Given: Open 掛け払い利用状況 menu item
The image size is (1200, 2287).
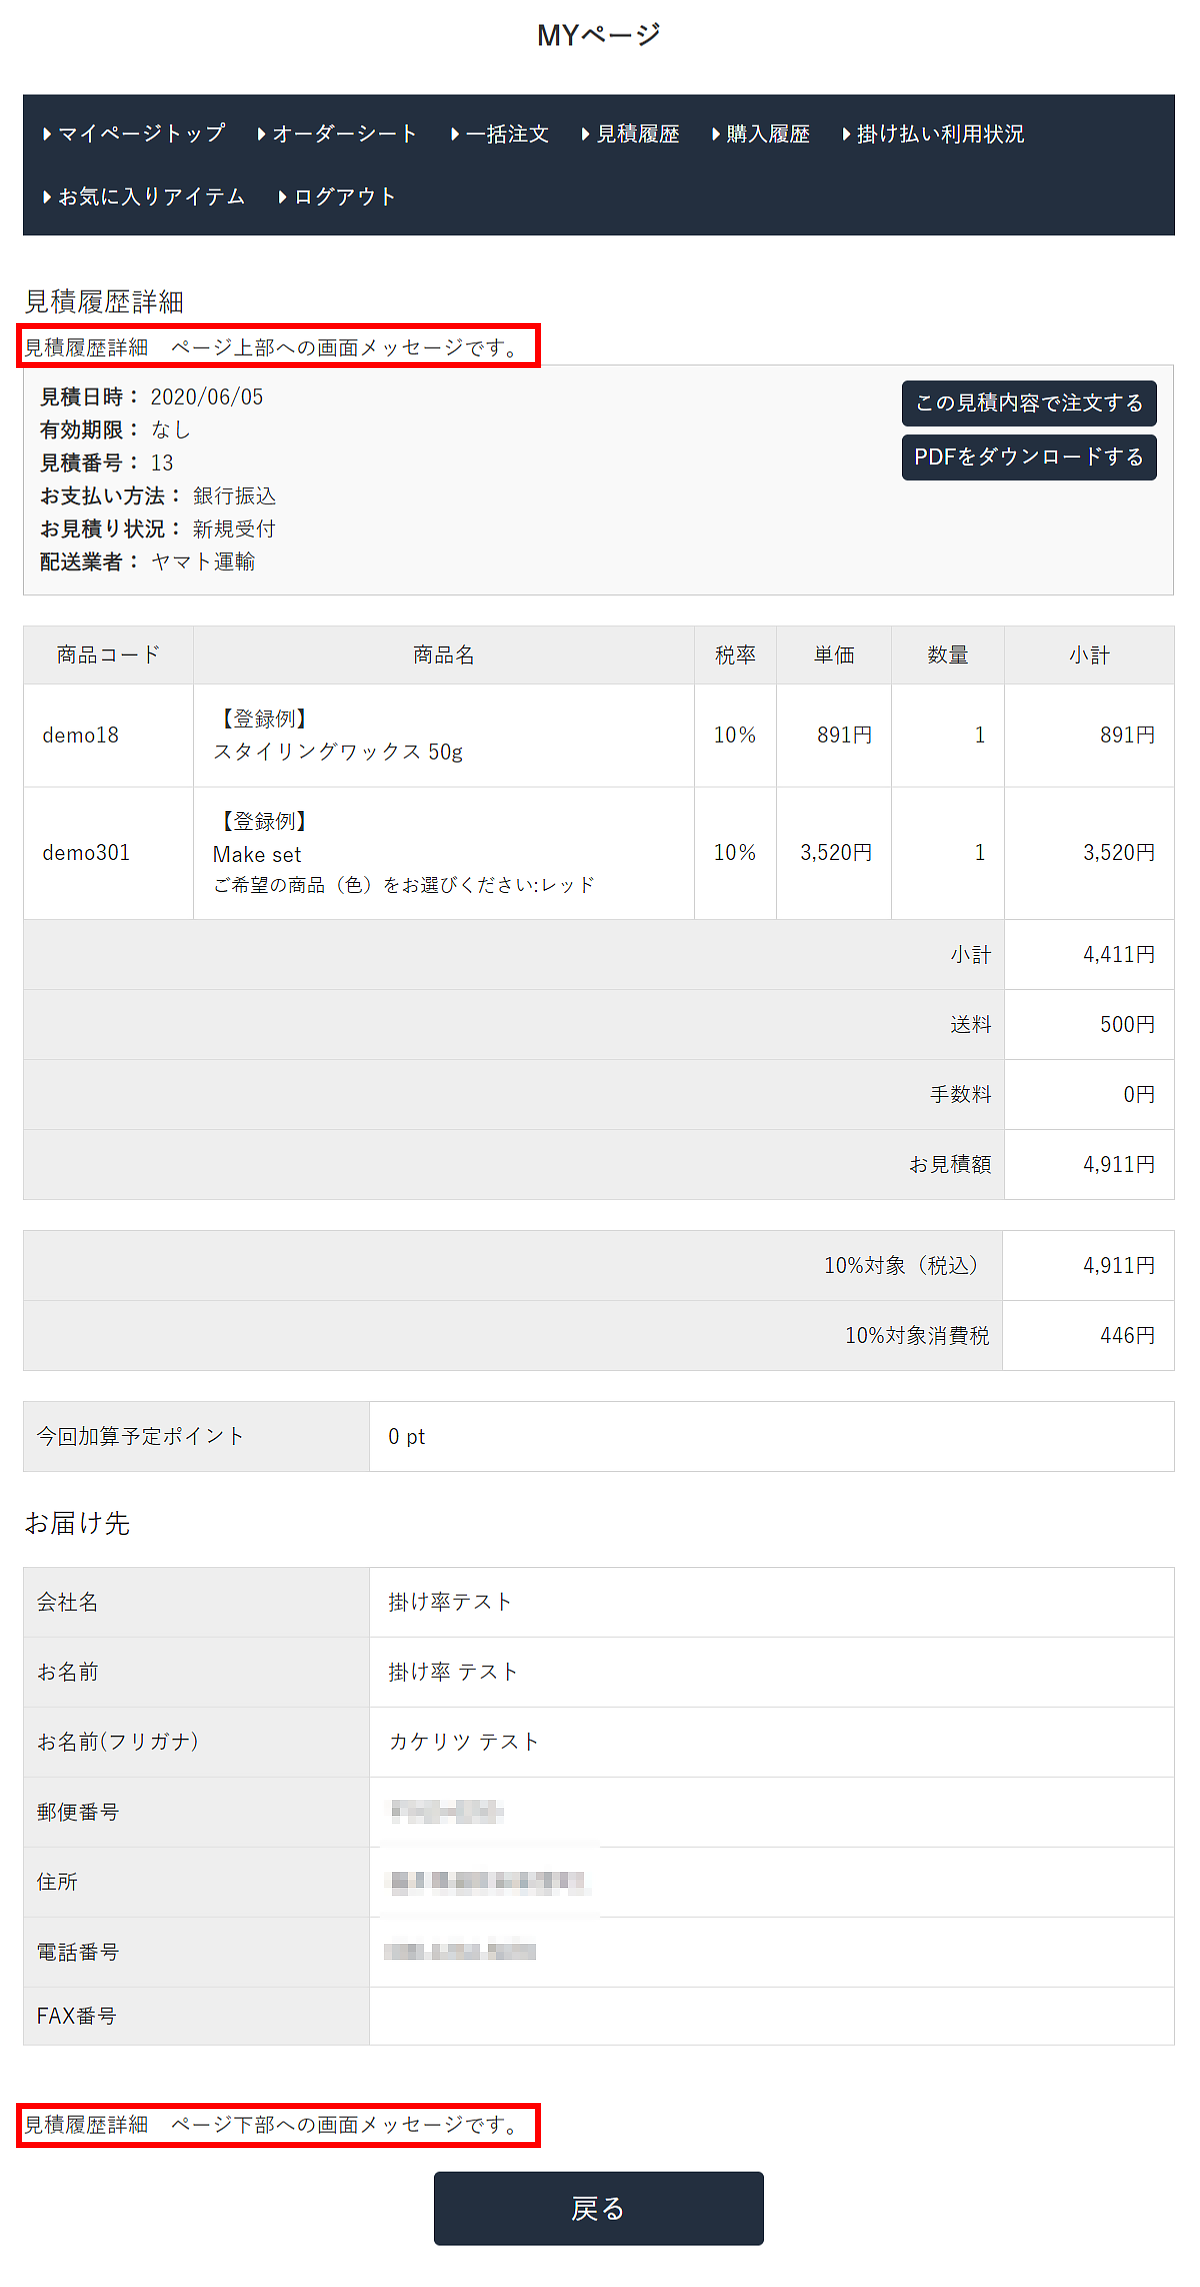Looking at the screenshot, I should tap(939, 134).
